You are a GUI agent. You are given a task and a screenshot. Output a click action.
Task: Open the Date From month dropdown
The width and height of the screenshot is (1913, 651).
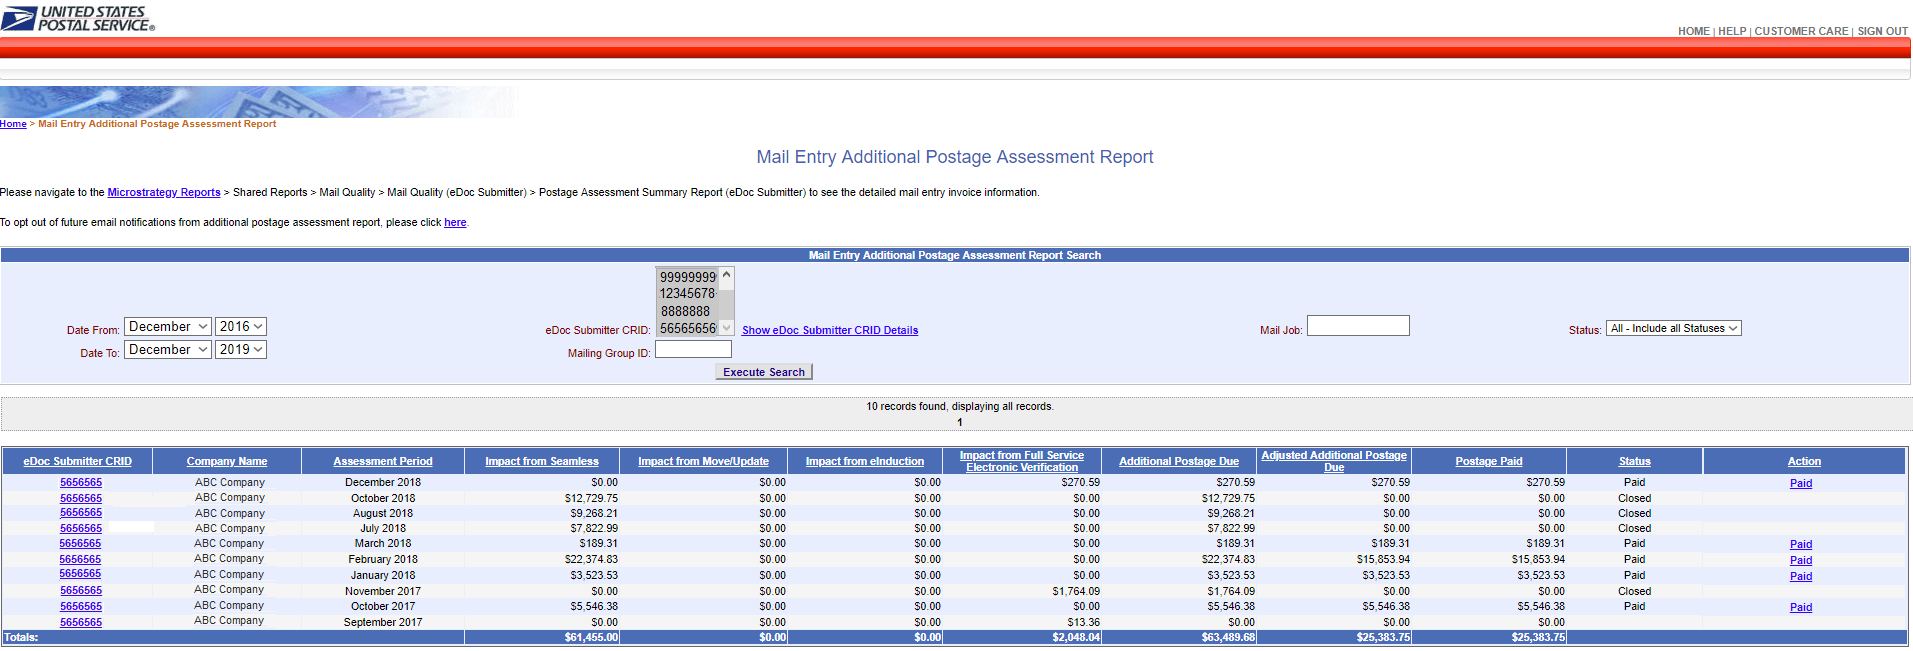coord(167,327)
